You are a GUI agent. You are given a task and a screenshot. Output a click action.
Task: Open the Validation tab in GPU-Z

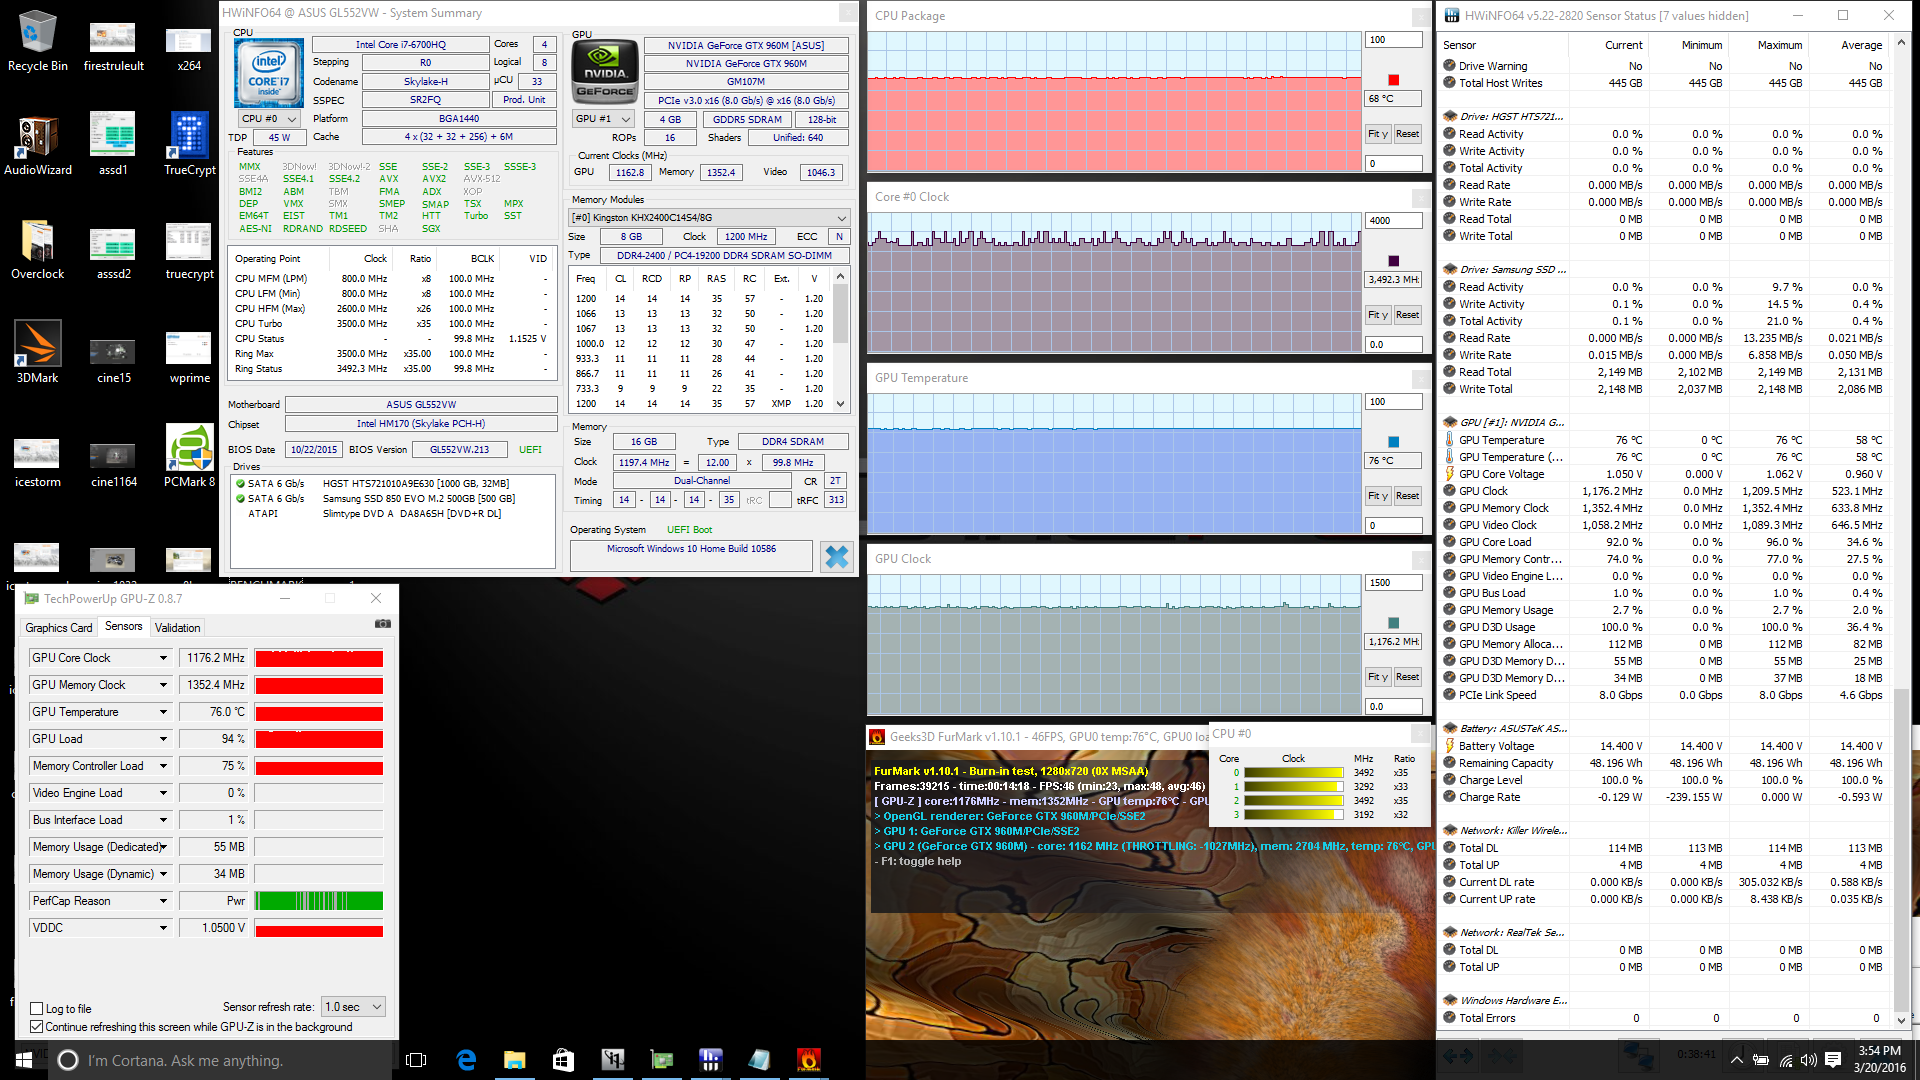[x=177, y=628]
